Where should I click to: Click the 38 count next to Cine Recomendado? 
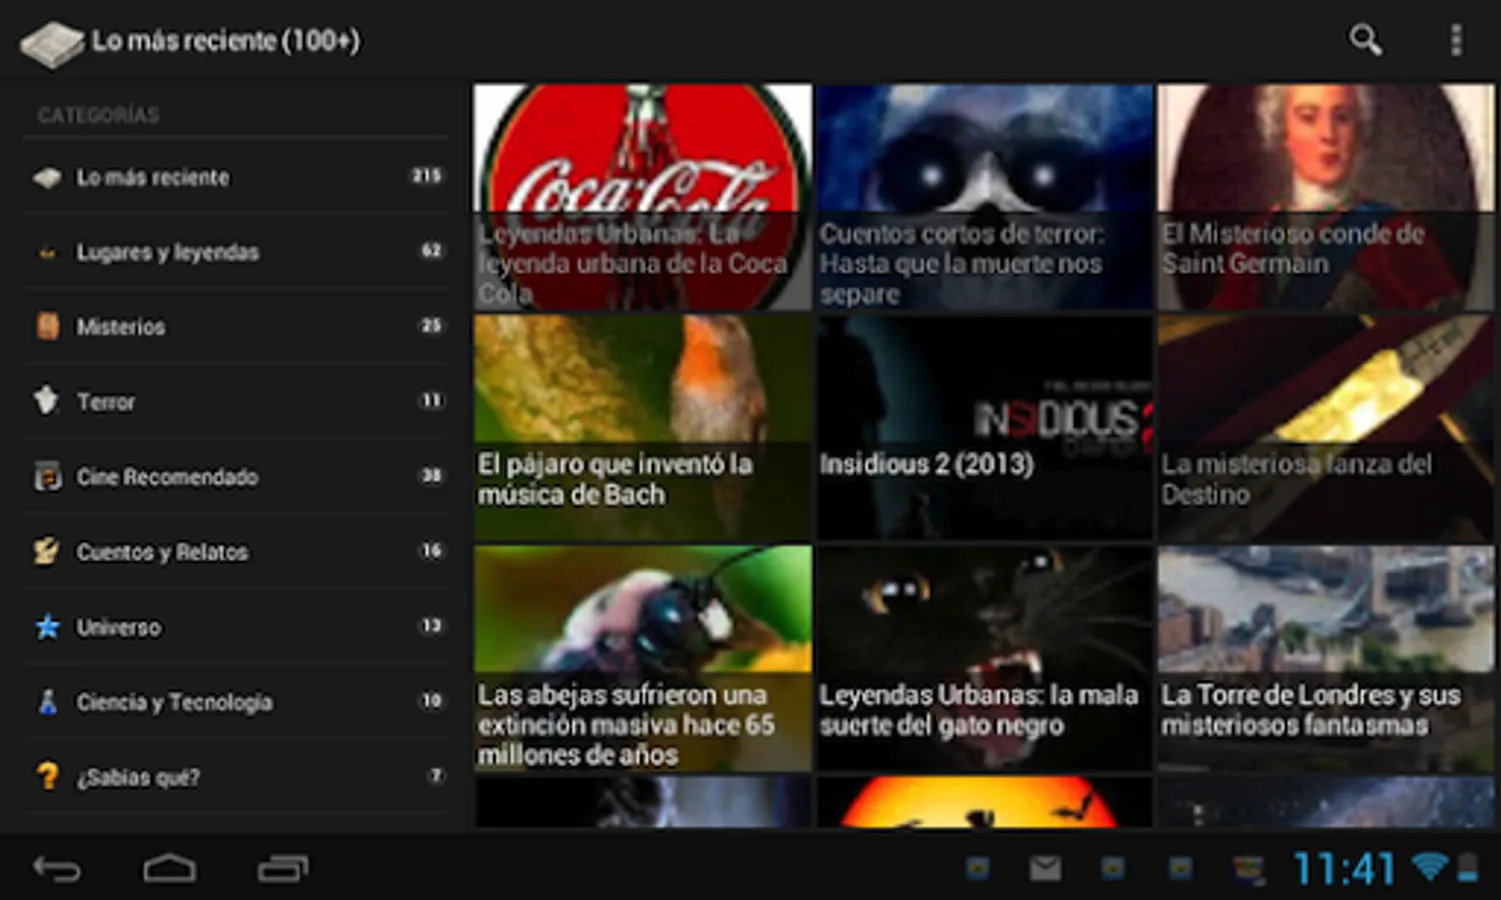(431, 476)
